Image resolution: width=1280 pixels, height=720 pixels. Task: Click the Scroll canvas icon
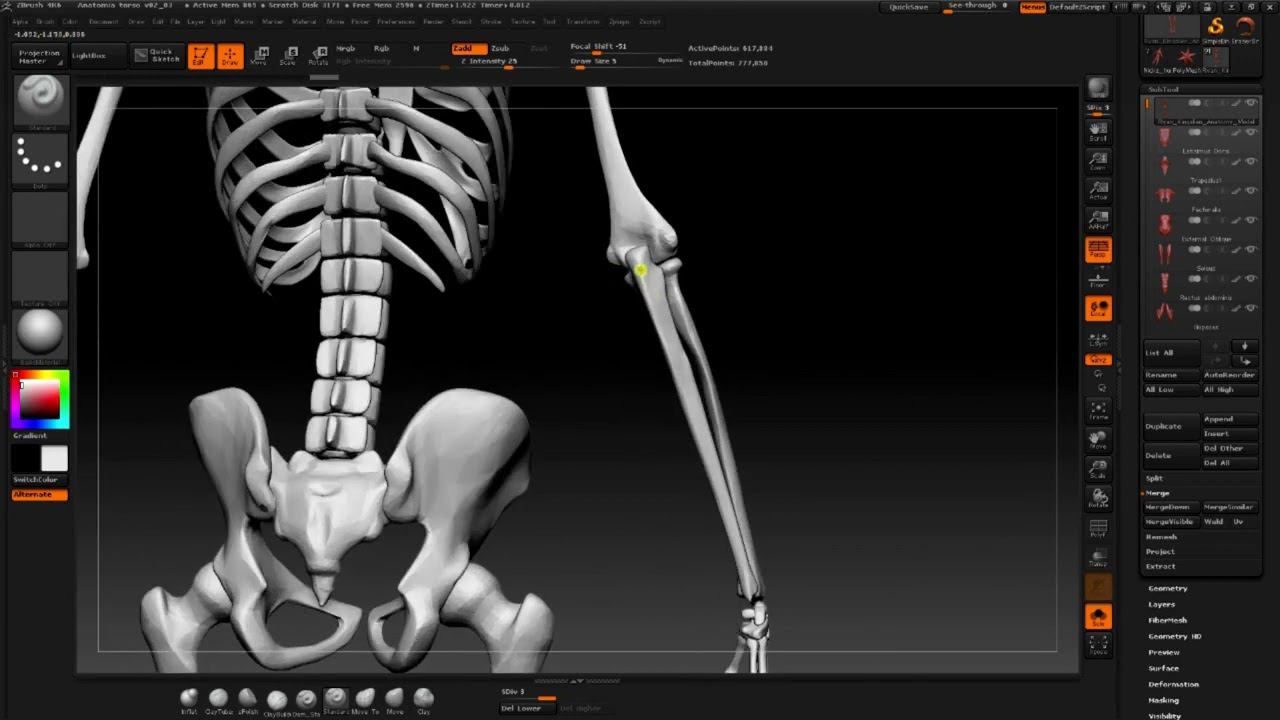[x=1098, y=130]
